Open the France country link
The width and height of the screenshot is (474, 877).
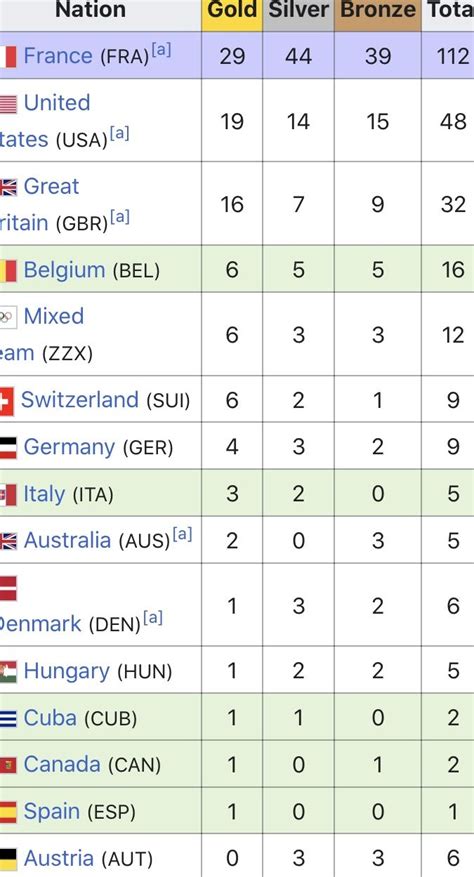pos(58,56)
